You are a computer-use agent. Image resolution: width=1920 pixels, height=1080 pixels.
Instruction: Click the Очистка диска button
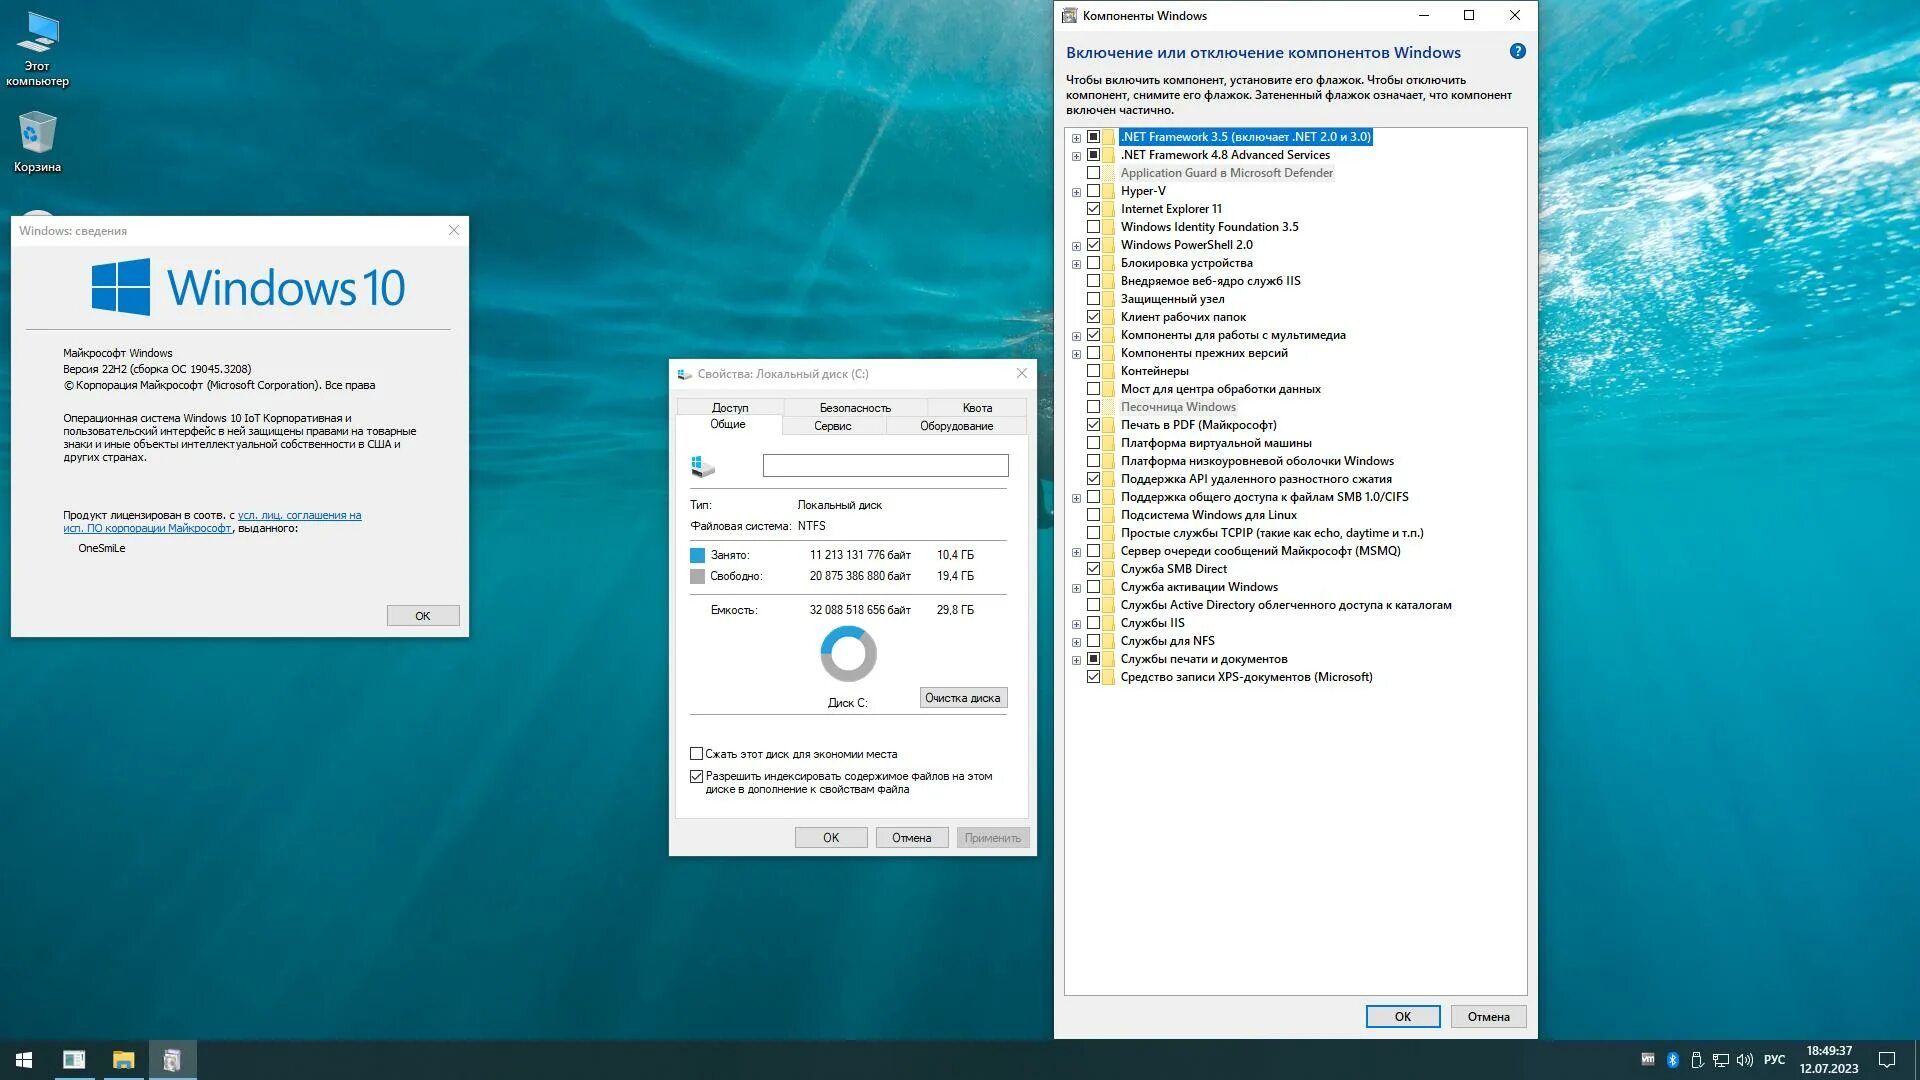963,697
